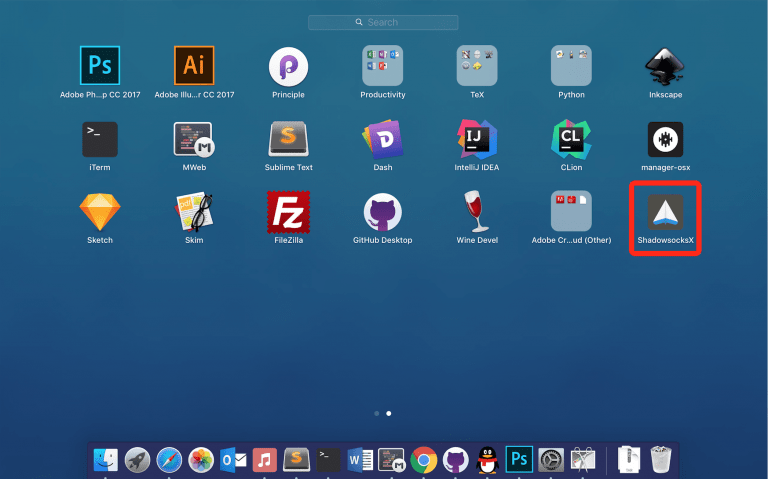The width and height of the screenshot is (768, 479).
Task: Open the Skim PDF reader
Action: coord(194,212)
